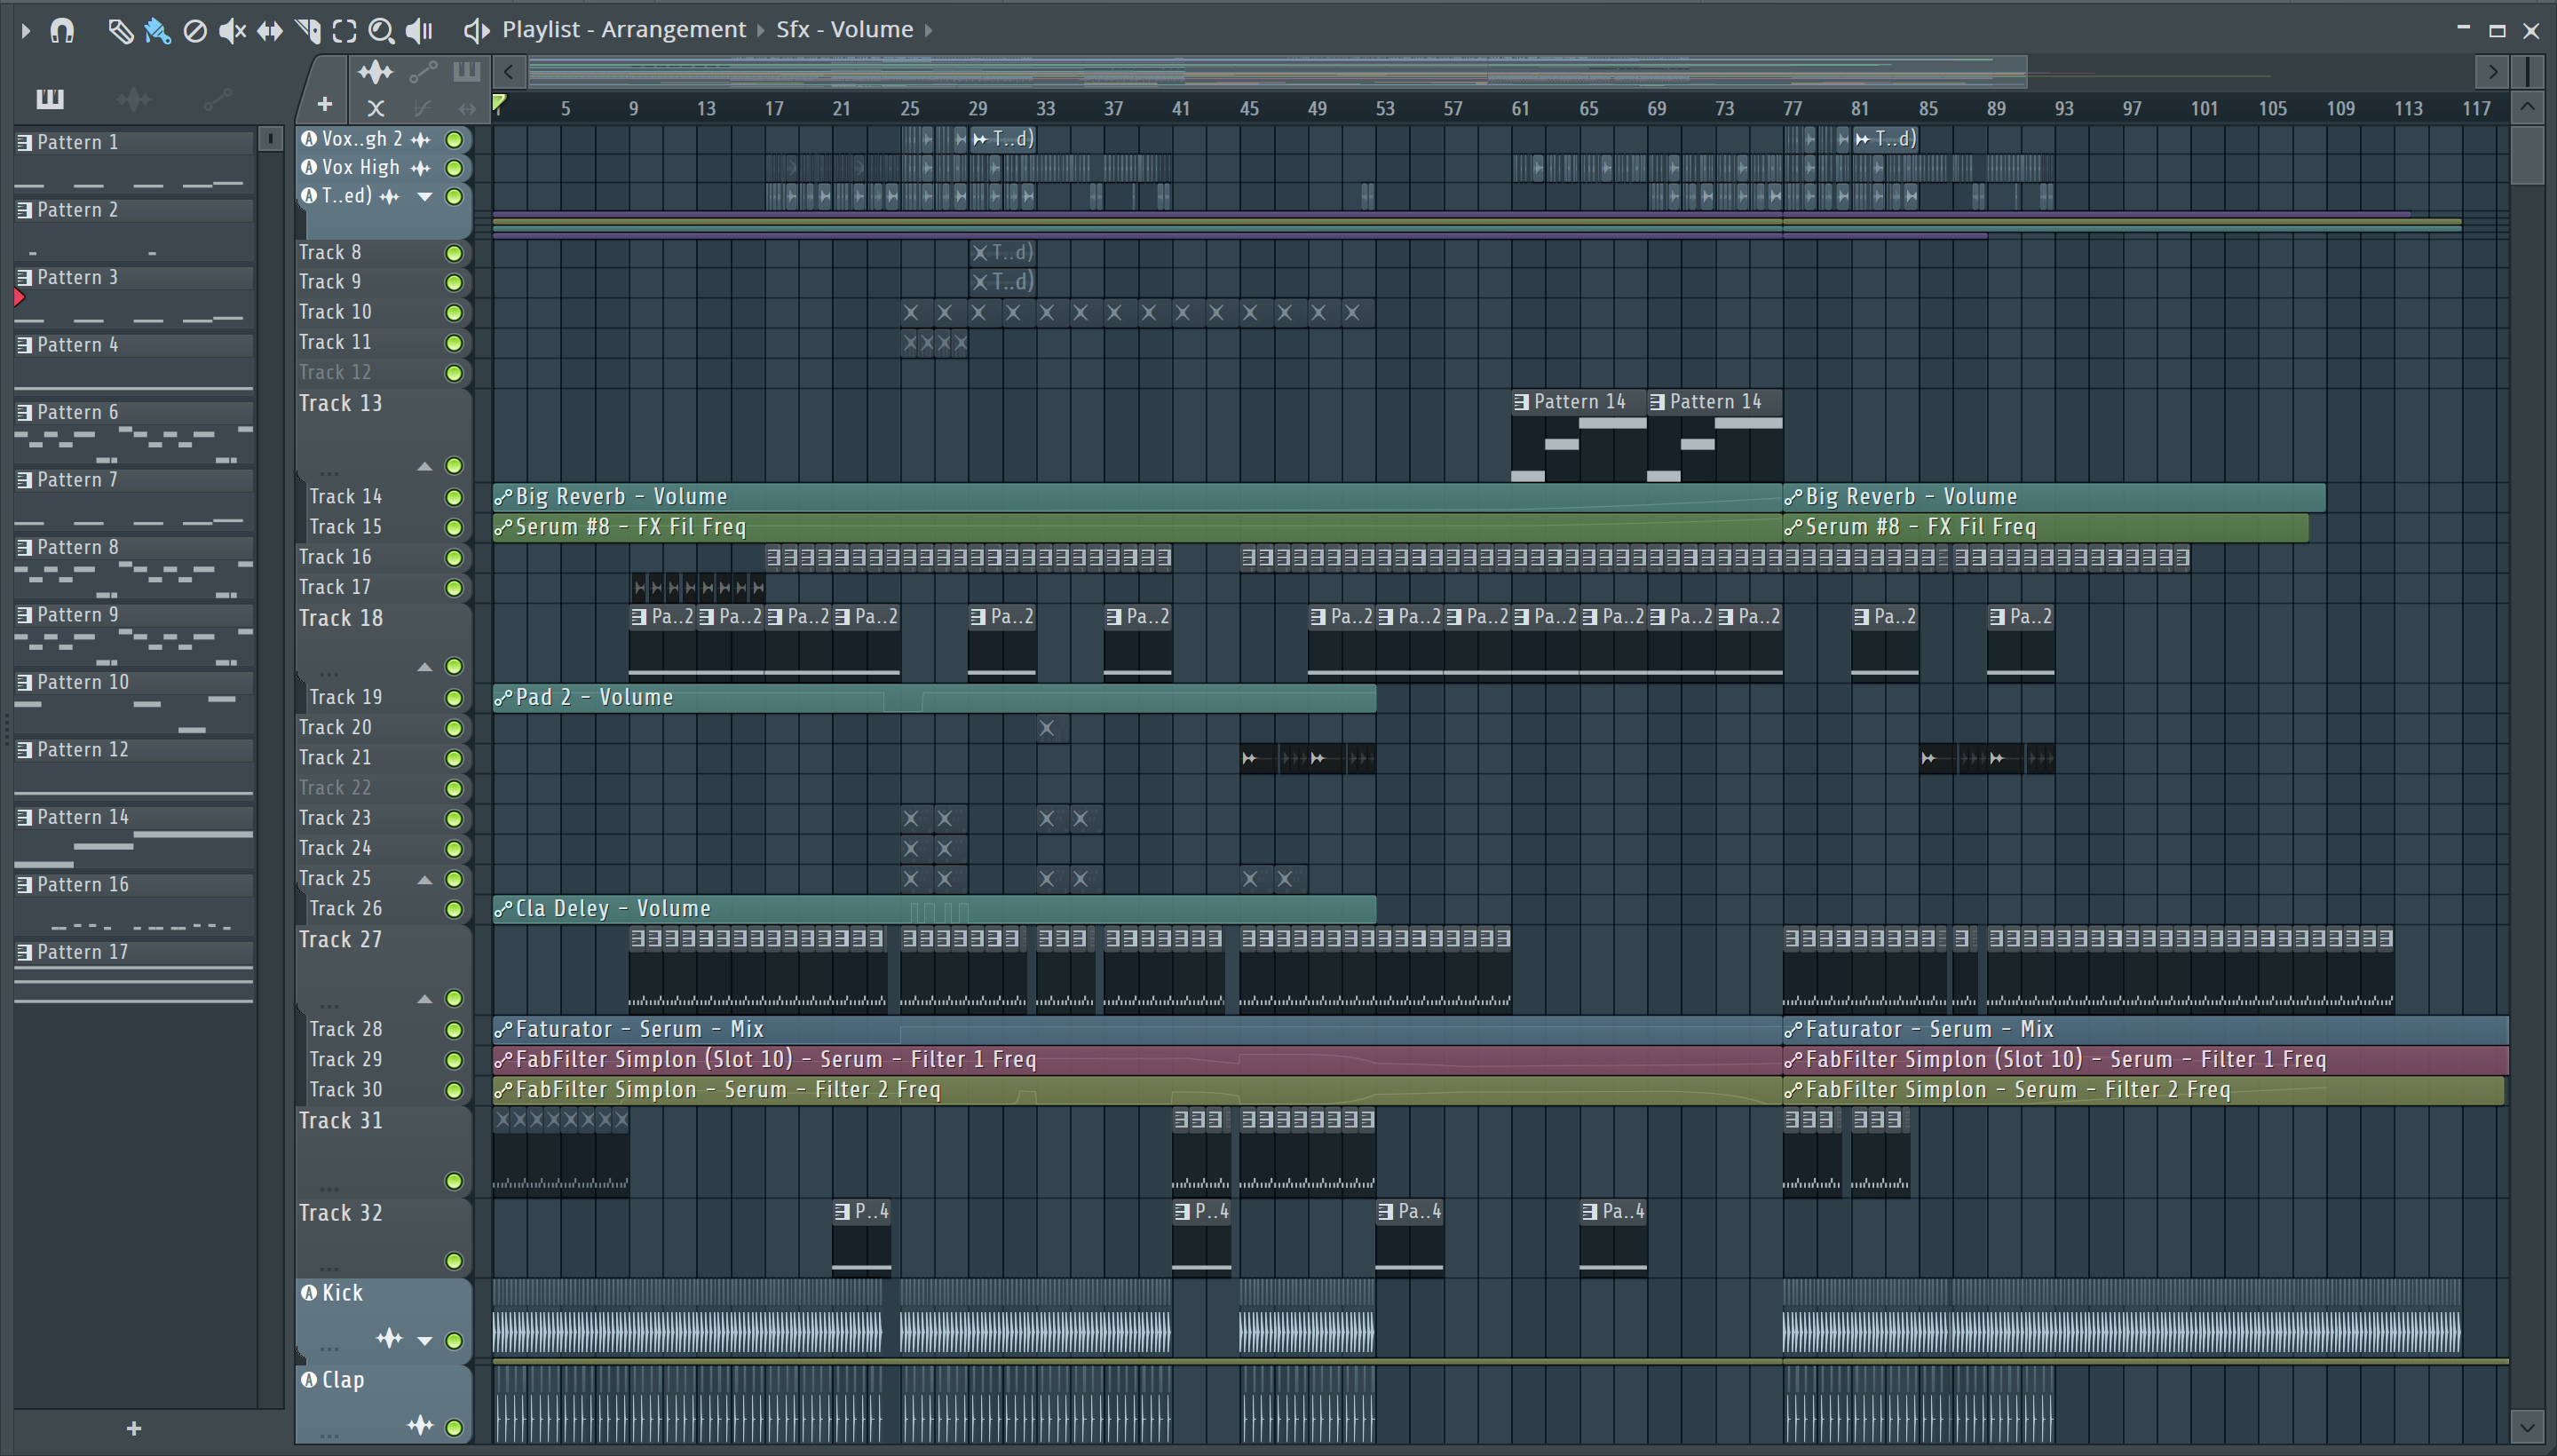Toggle mute on Track 10
2557x1456 pixels.
[454, 313]
